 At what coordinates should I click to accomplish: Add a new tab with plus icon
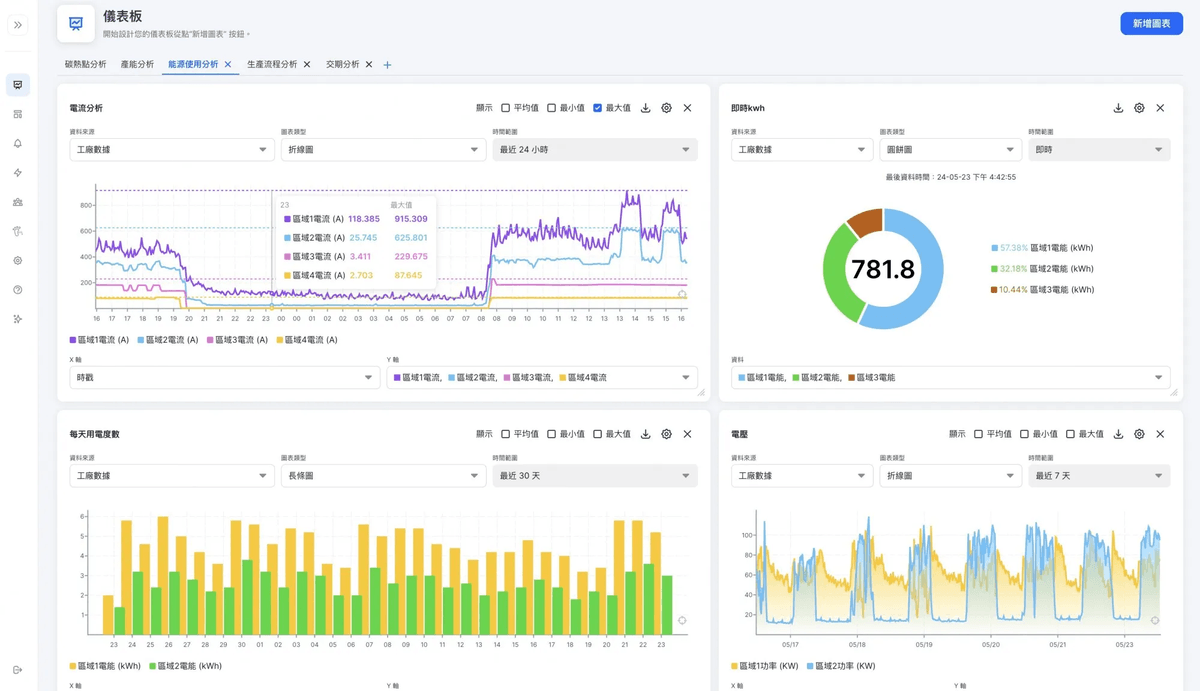coord(388,65)
